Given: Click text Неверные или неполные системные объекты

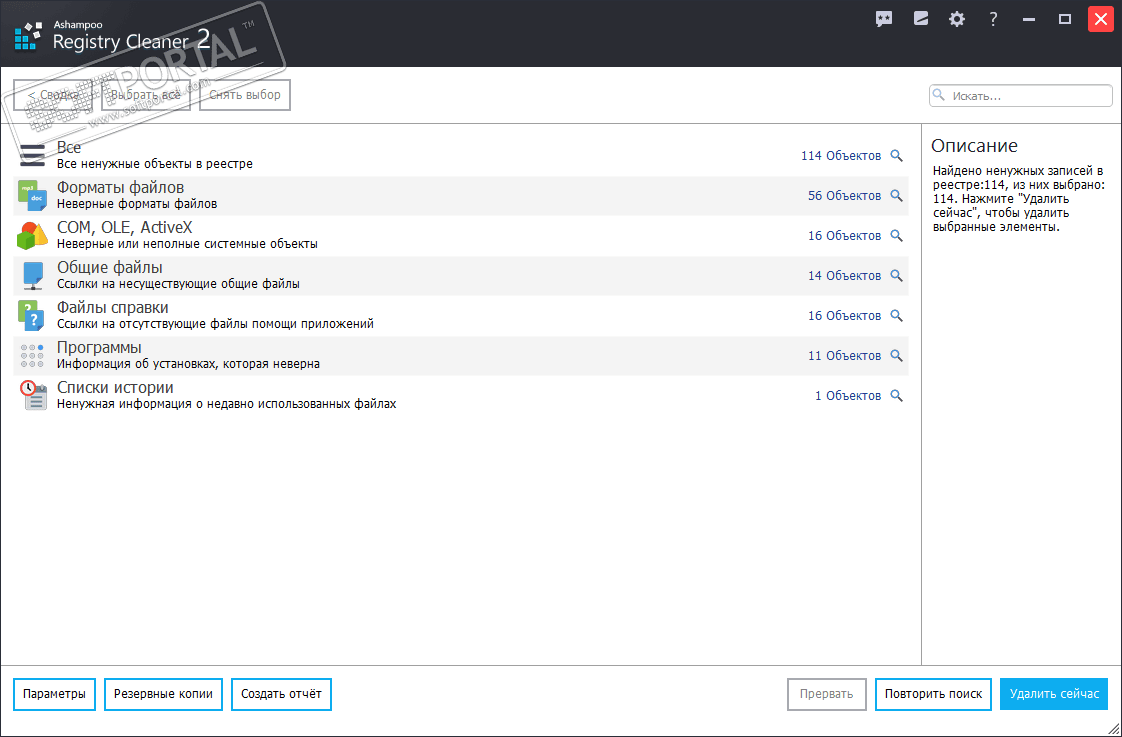Looking at the screenshot, I should click(x=187, y=244).
